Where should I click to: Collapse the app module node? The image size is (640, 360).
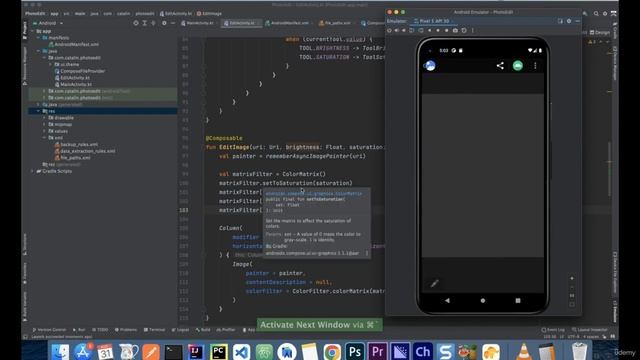tap(33, 31)
